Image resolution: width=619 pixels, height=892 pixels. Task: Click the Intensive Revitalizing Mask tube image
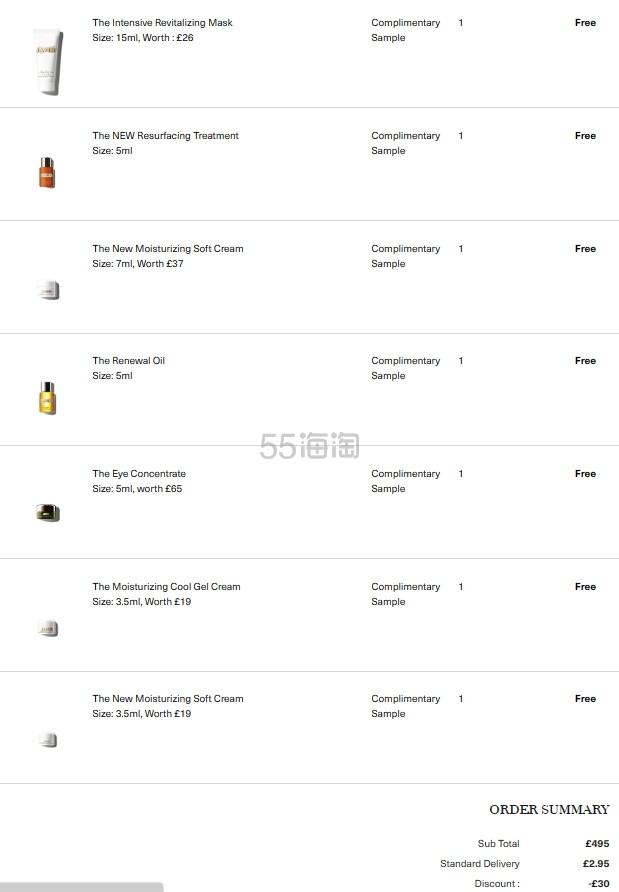48,61
